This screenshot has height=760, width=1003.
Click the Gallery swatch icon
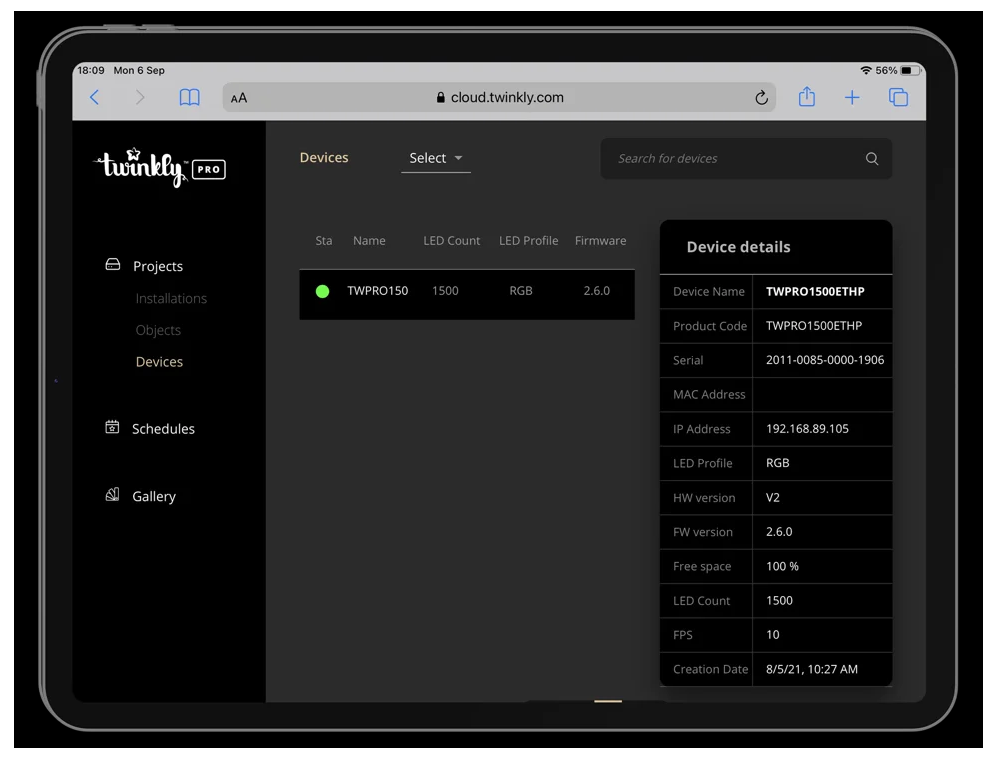pyautogui.click(x=112, y=495)
